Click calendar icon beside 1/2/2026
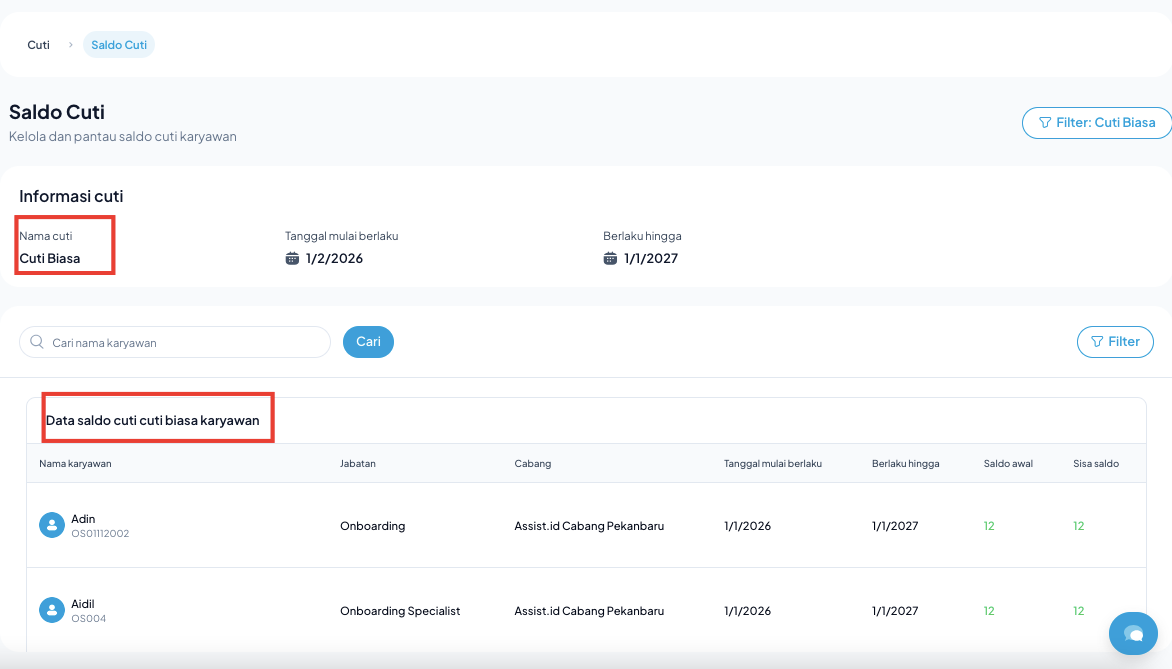 coord(292,258)
